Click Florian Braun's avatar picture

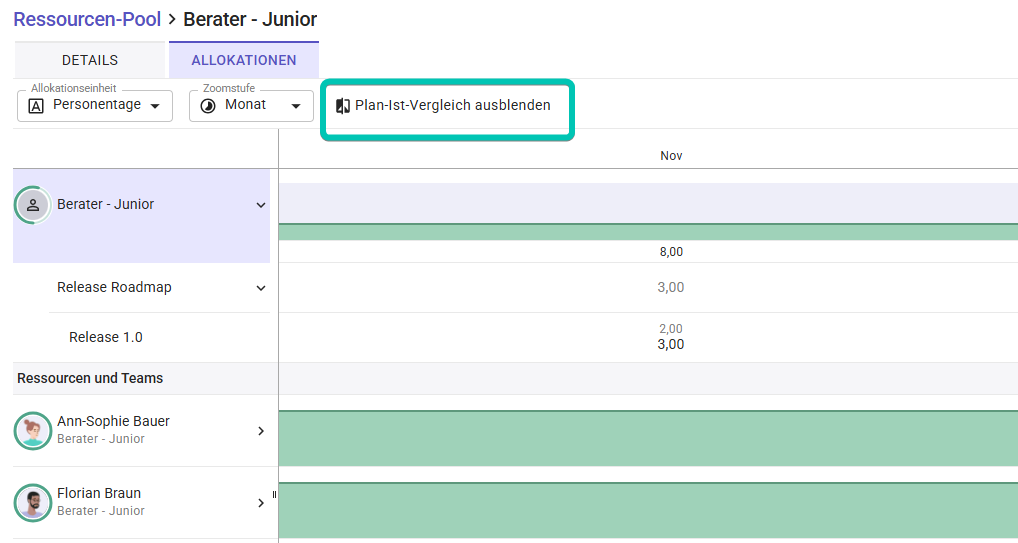click(x=33, y=503)
